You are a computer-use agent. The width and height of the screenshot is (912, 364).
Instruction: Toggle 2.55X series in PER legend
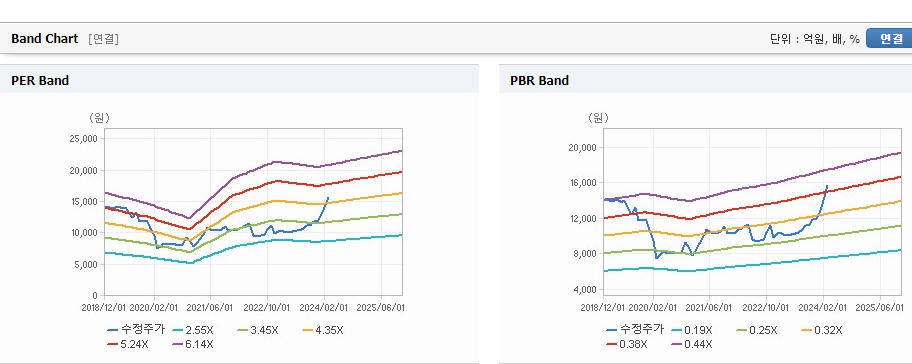(193, 330)
